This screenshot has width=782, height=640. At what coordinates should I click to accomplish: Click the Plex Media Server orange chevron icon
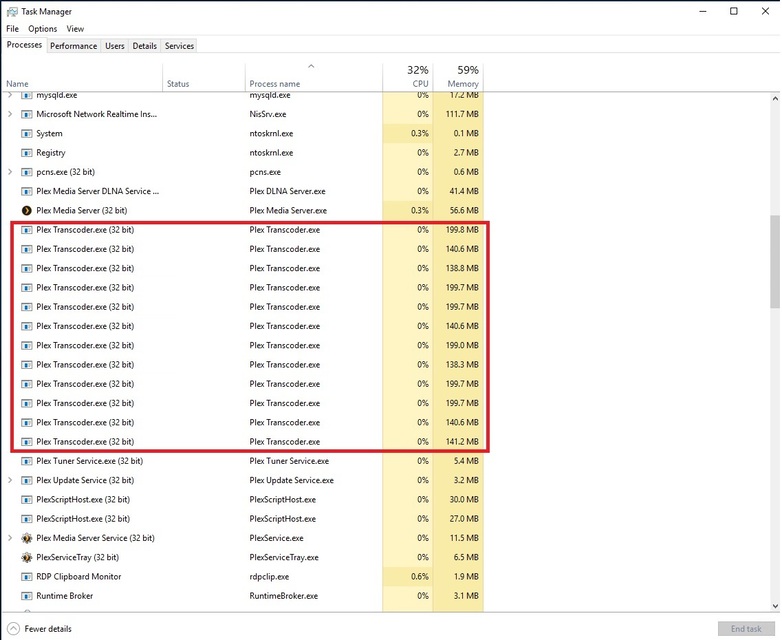[26, 211]
